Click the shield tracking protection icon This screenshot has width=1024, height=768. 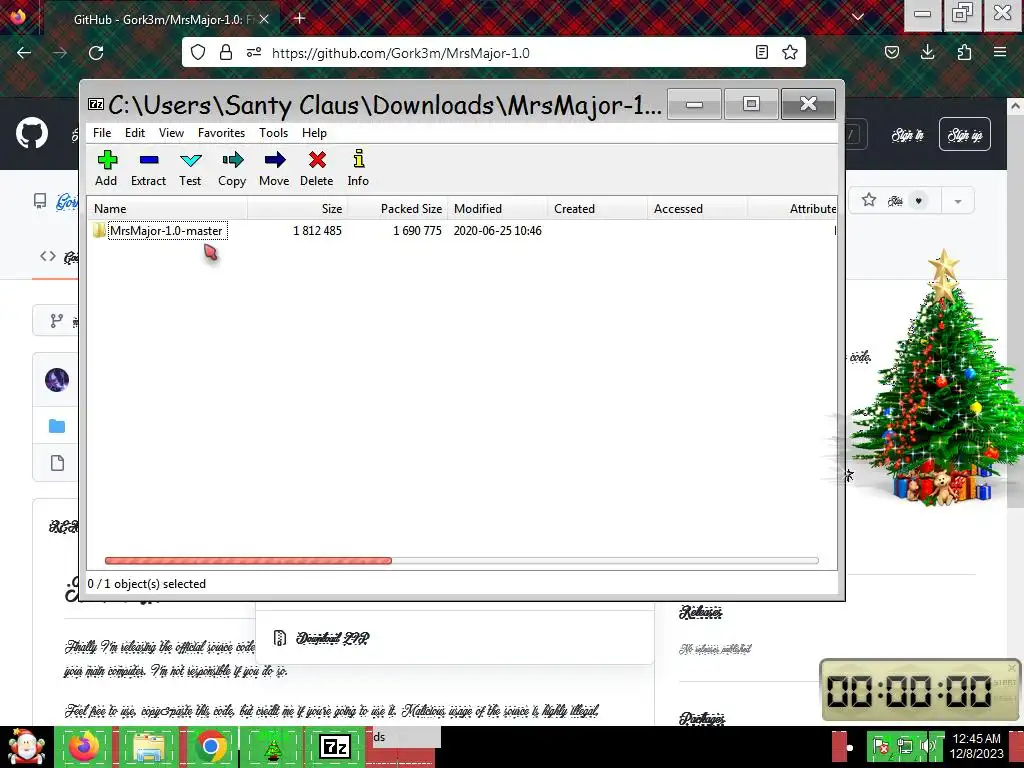(199, 52)
